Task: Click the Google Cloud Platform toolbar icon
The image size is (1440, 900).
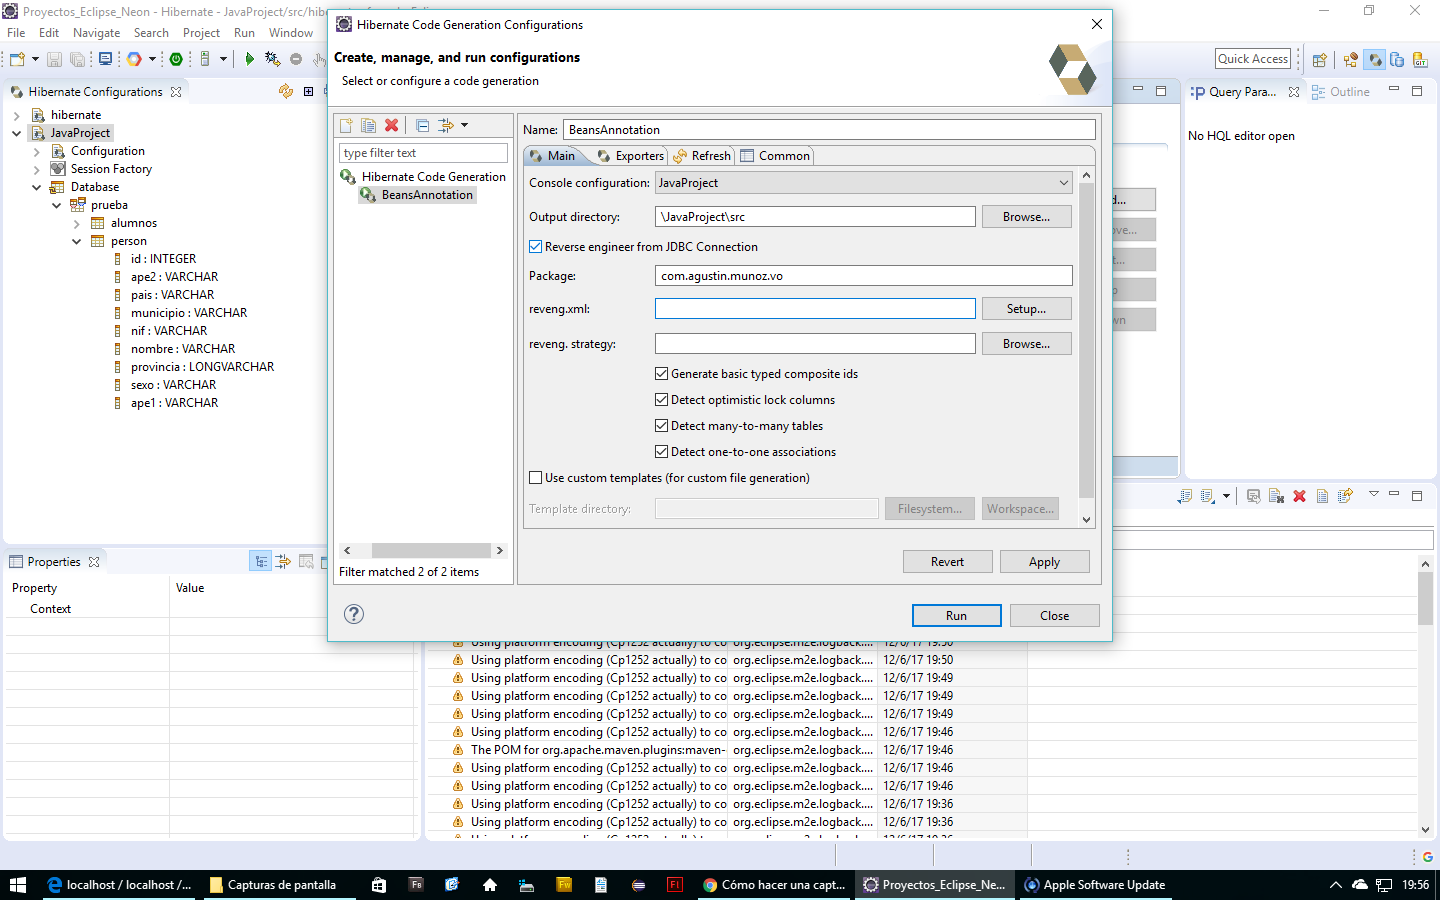Action: [134, 59]
